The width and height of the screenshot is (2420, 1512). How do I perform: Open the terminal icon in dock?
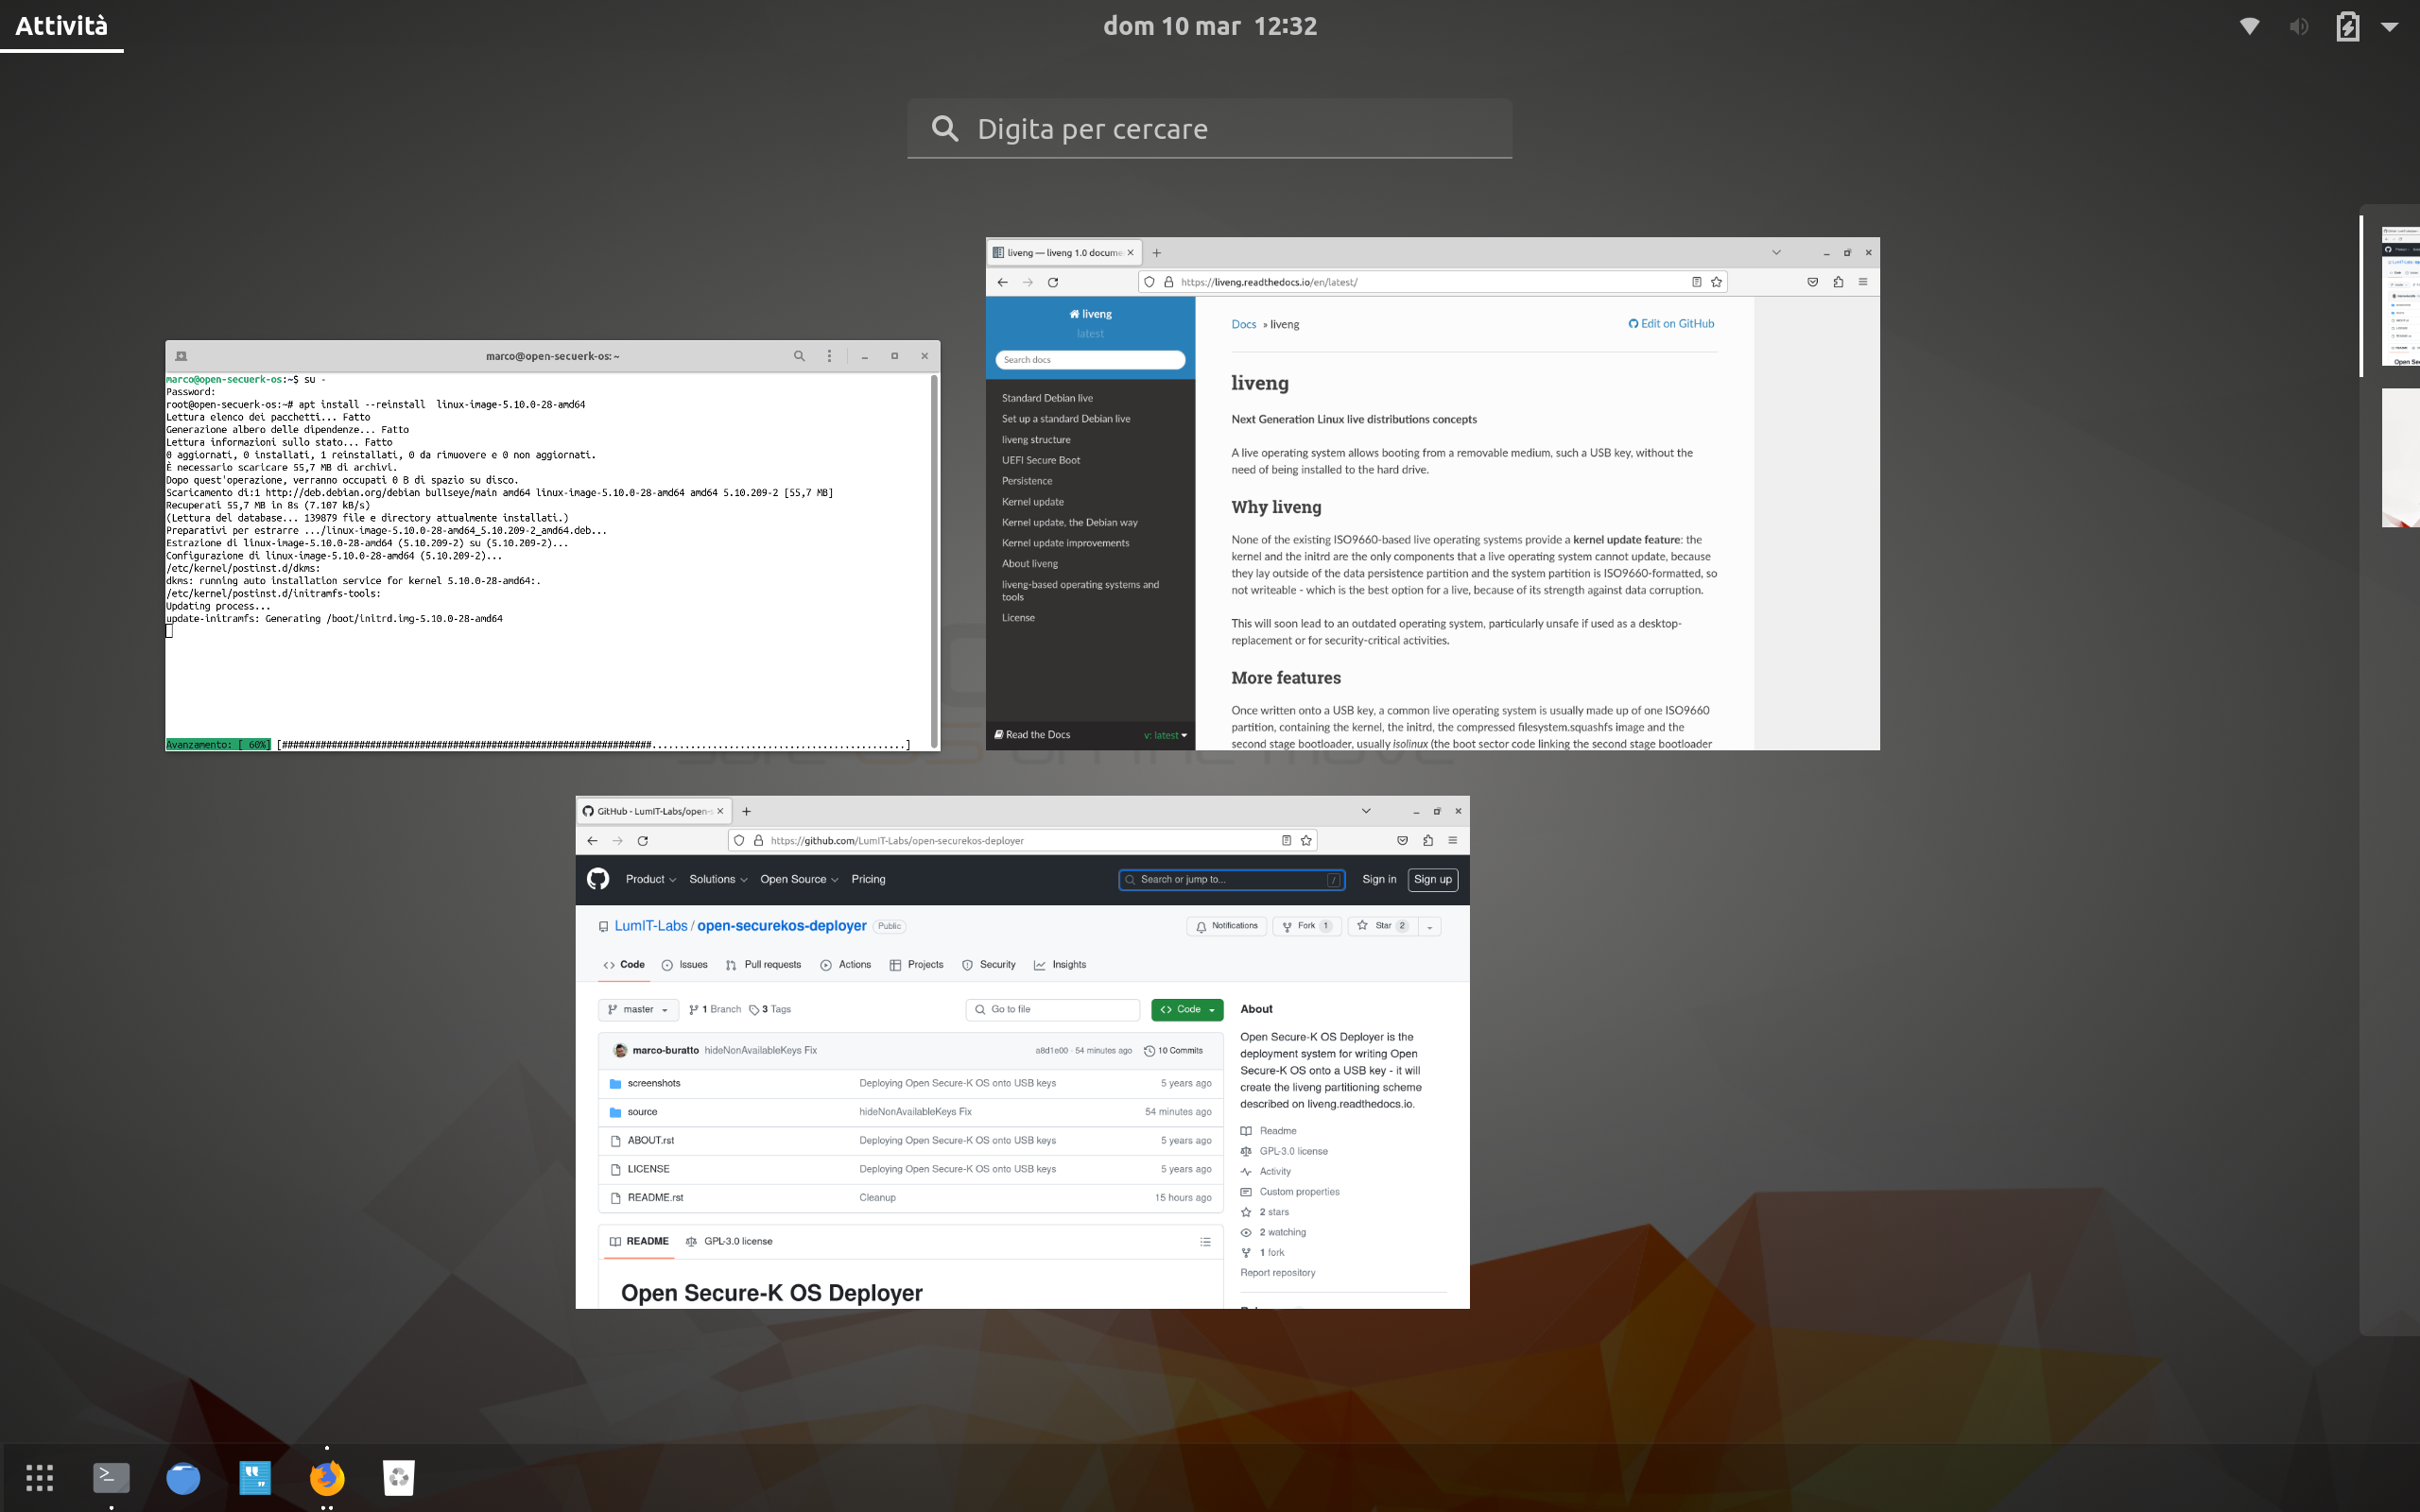111,1477
